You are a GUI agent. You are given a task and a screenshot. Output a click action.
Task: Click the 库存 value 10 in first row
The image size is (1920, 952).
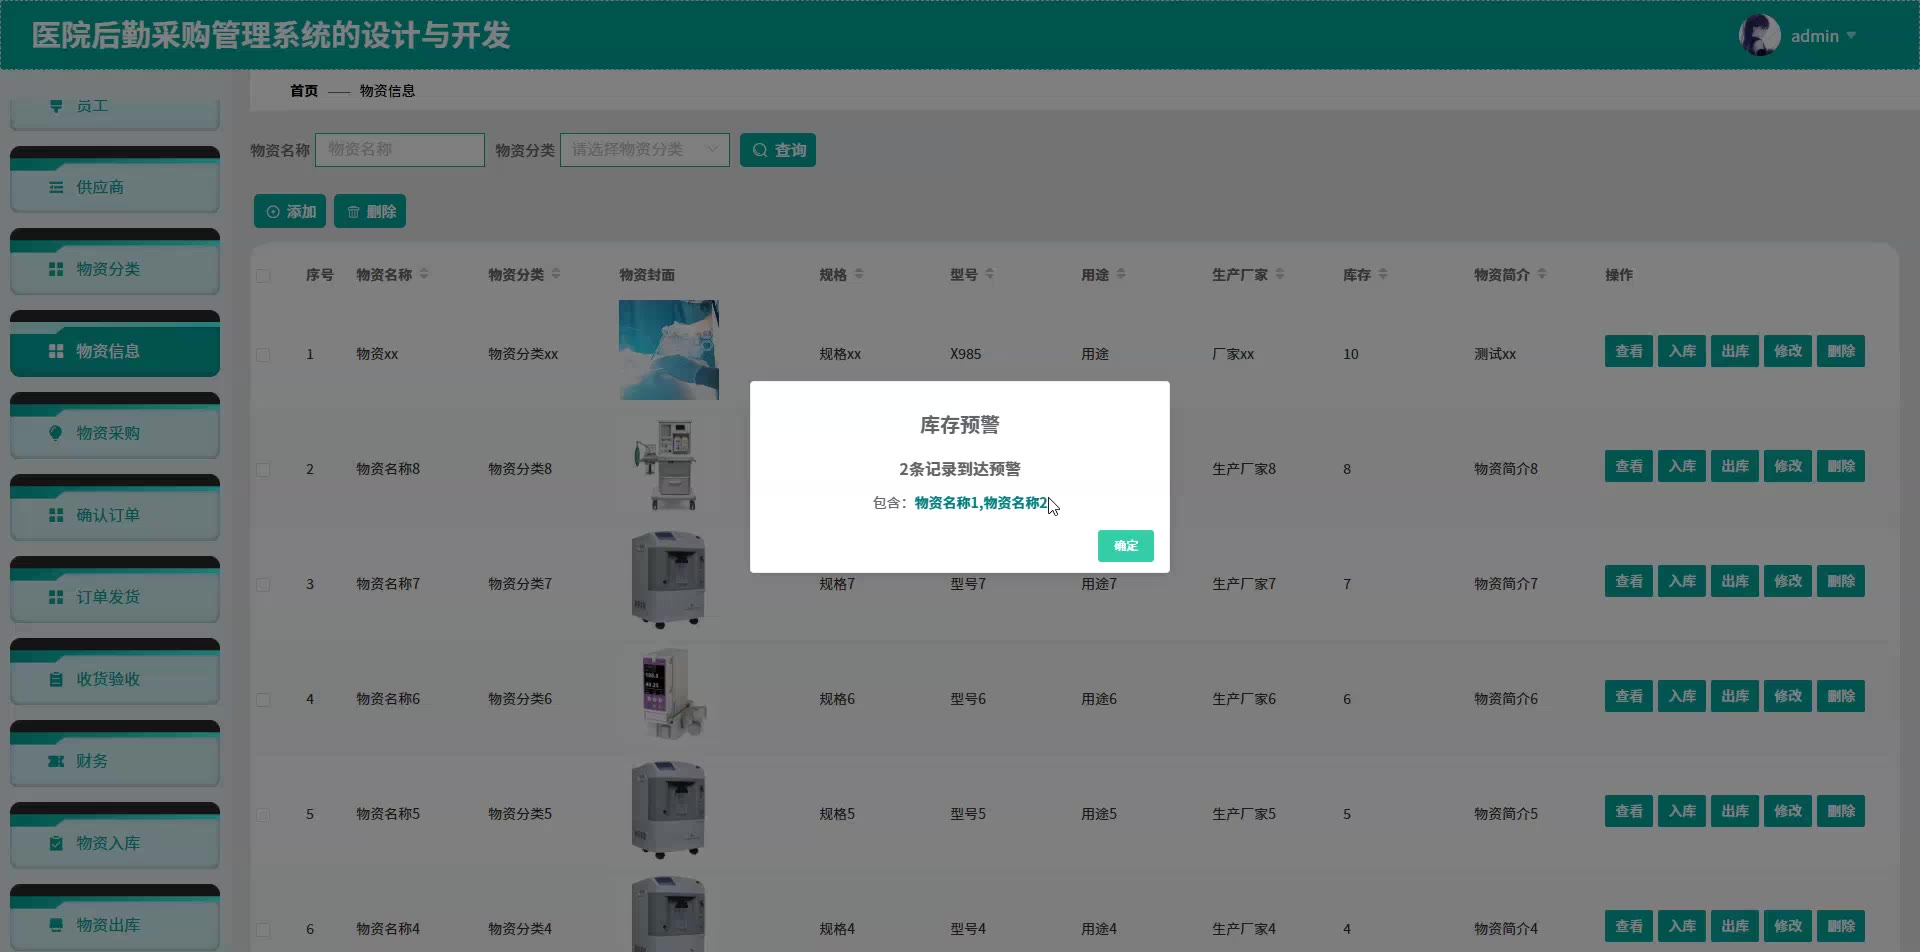click(1351, 354)
